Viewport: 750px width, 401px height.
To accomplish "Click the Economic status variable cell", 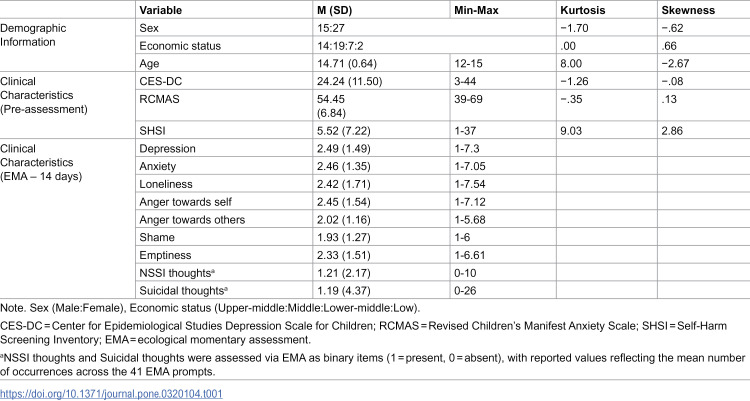I will pyautogui.click(x=180, y=46).
